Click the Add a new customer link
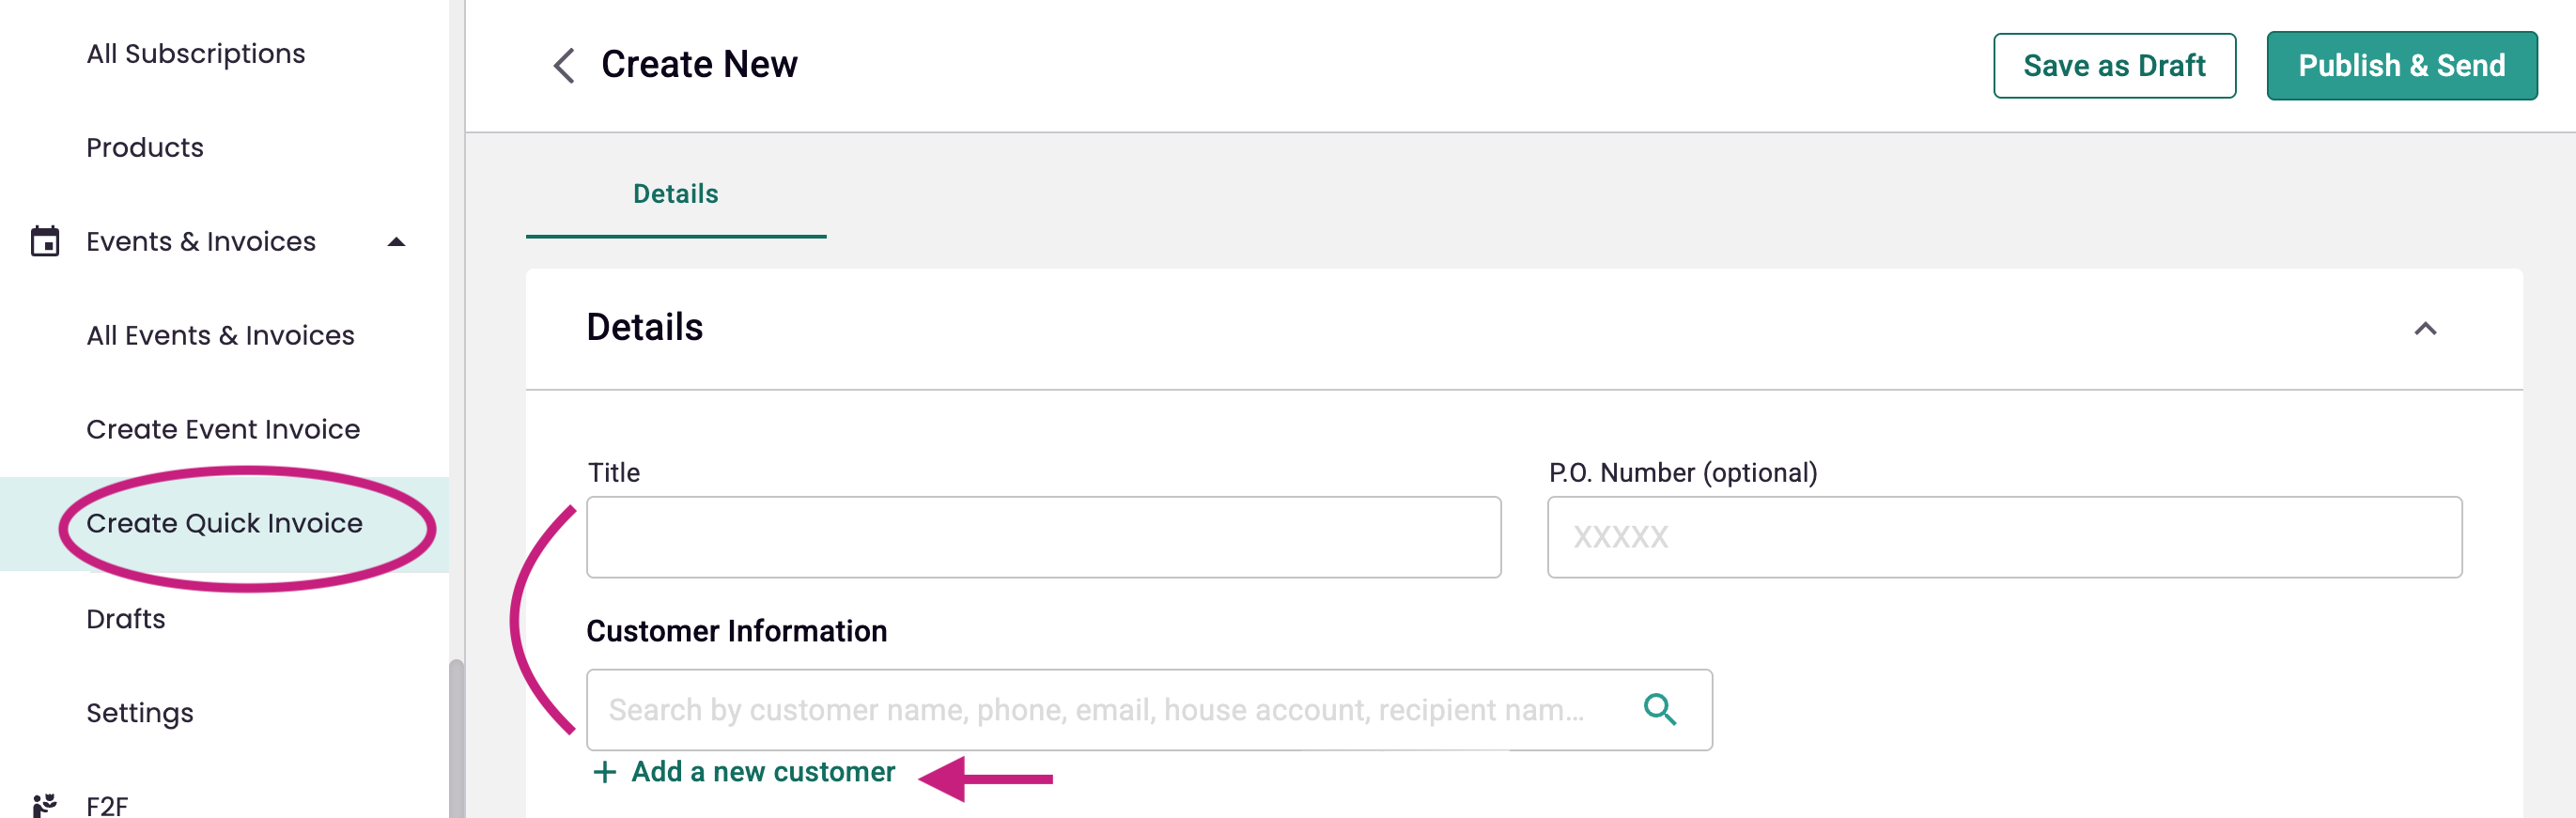 tap(761, 771)
